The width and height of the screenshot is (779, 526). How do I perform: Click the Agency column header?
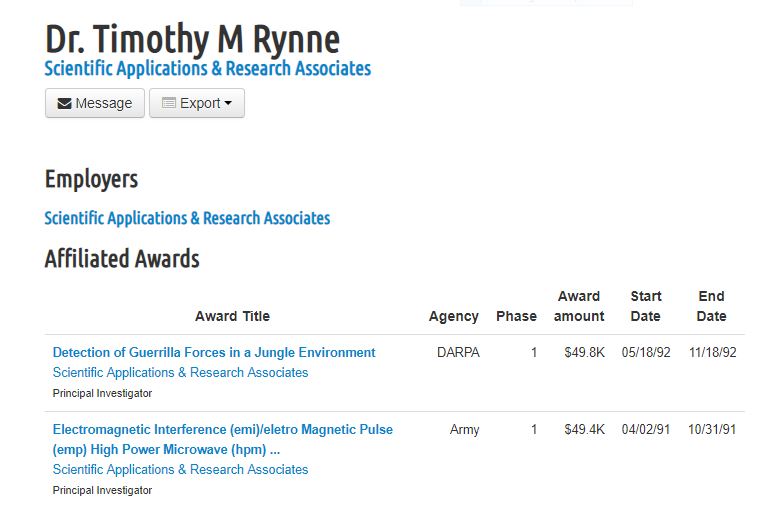tap(454, 316)
